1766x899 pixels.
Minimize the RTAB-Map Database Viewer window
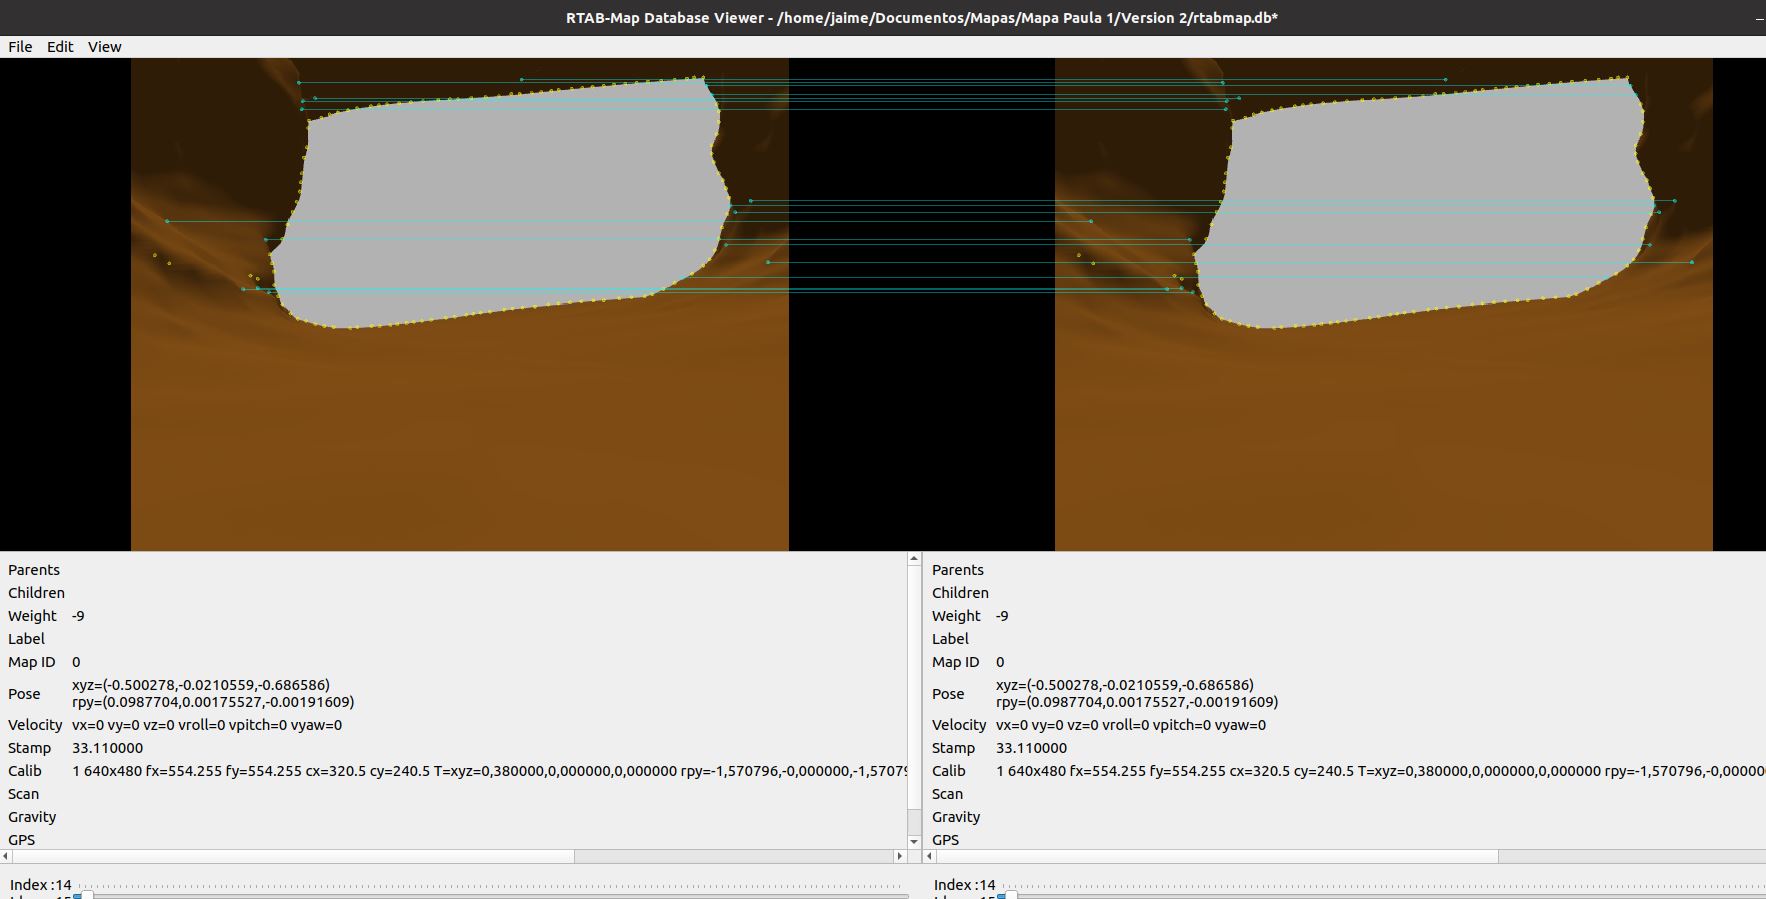pos(1759,18)
